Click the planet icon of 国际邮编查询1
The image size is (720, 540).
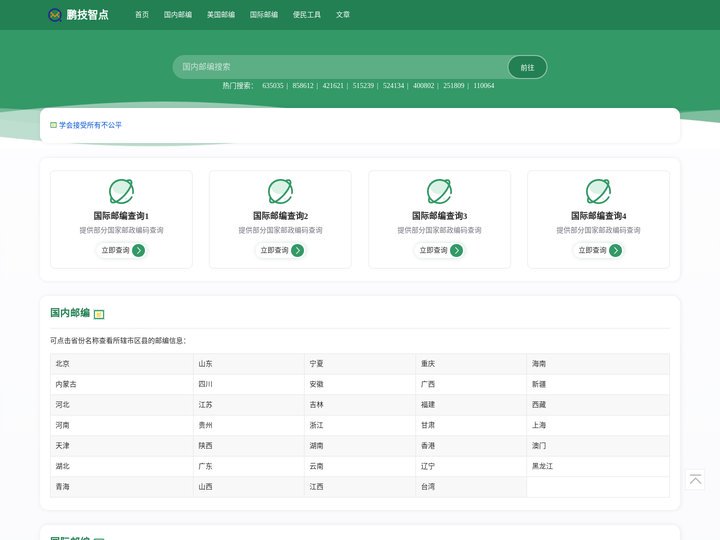pyautogui.click(x=121, y=191)
